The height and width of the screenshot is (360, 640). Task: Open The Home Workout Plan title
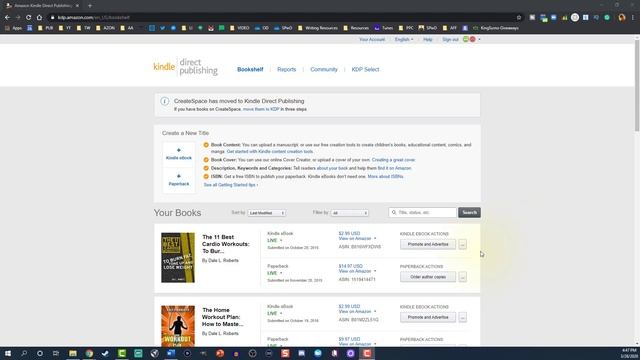[223, 317]
